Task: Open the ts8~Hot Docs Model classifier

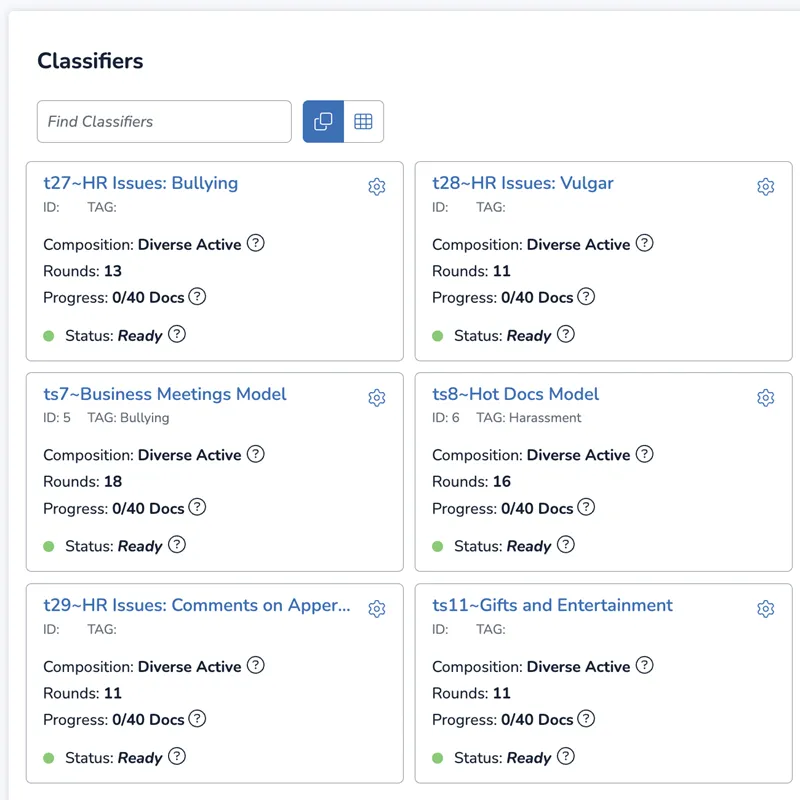Action: [515, 394]
